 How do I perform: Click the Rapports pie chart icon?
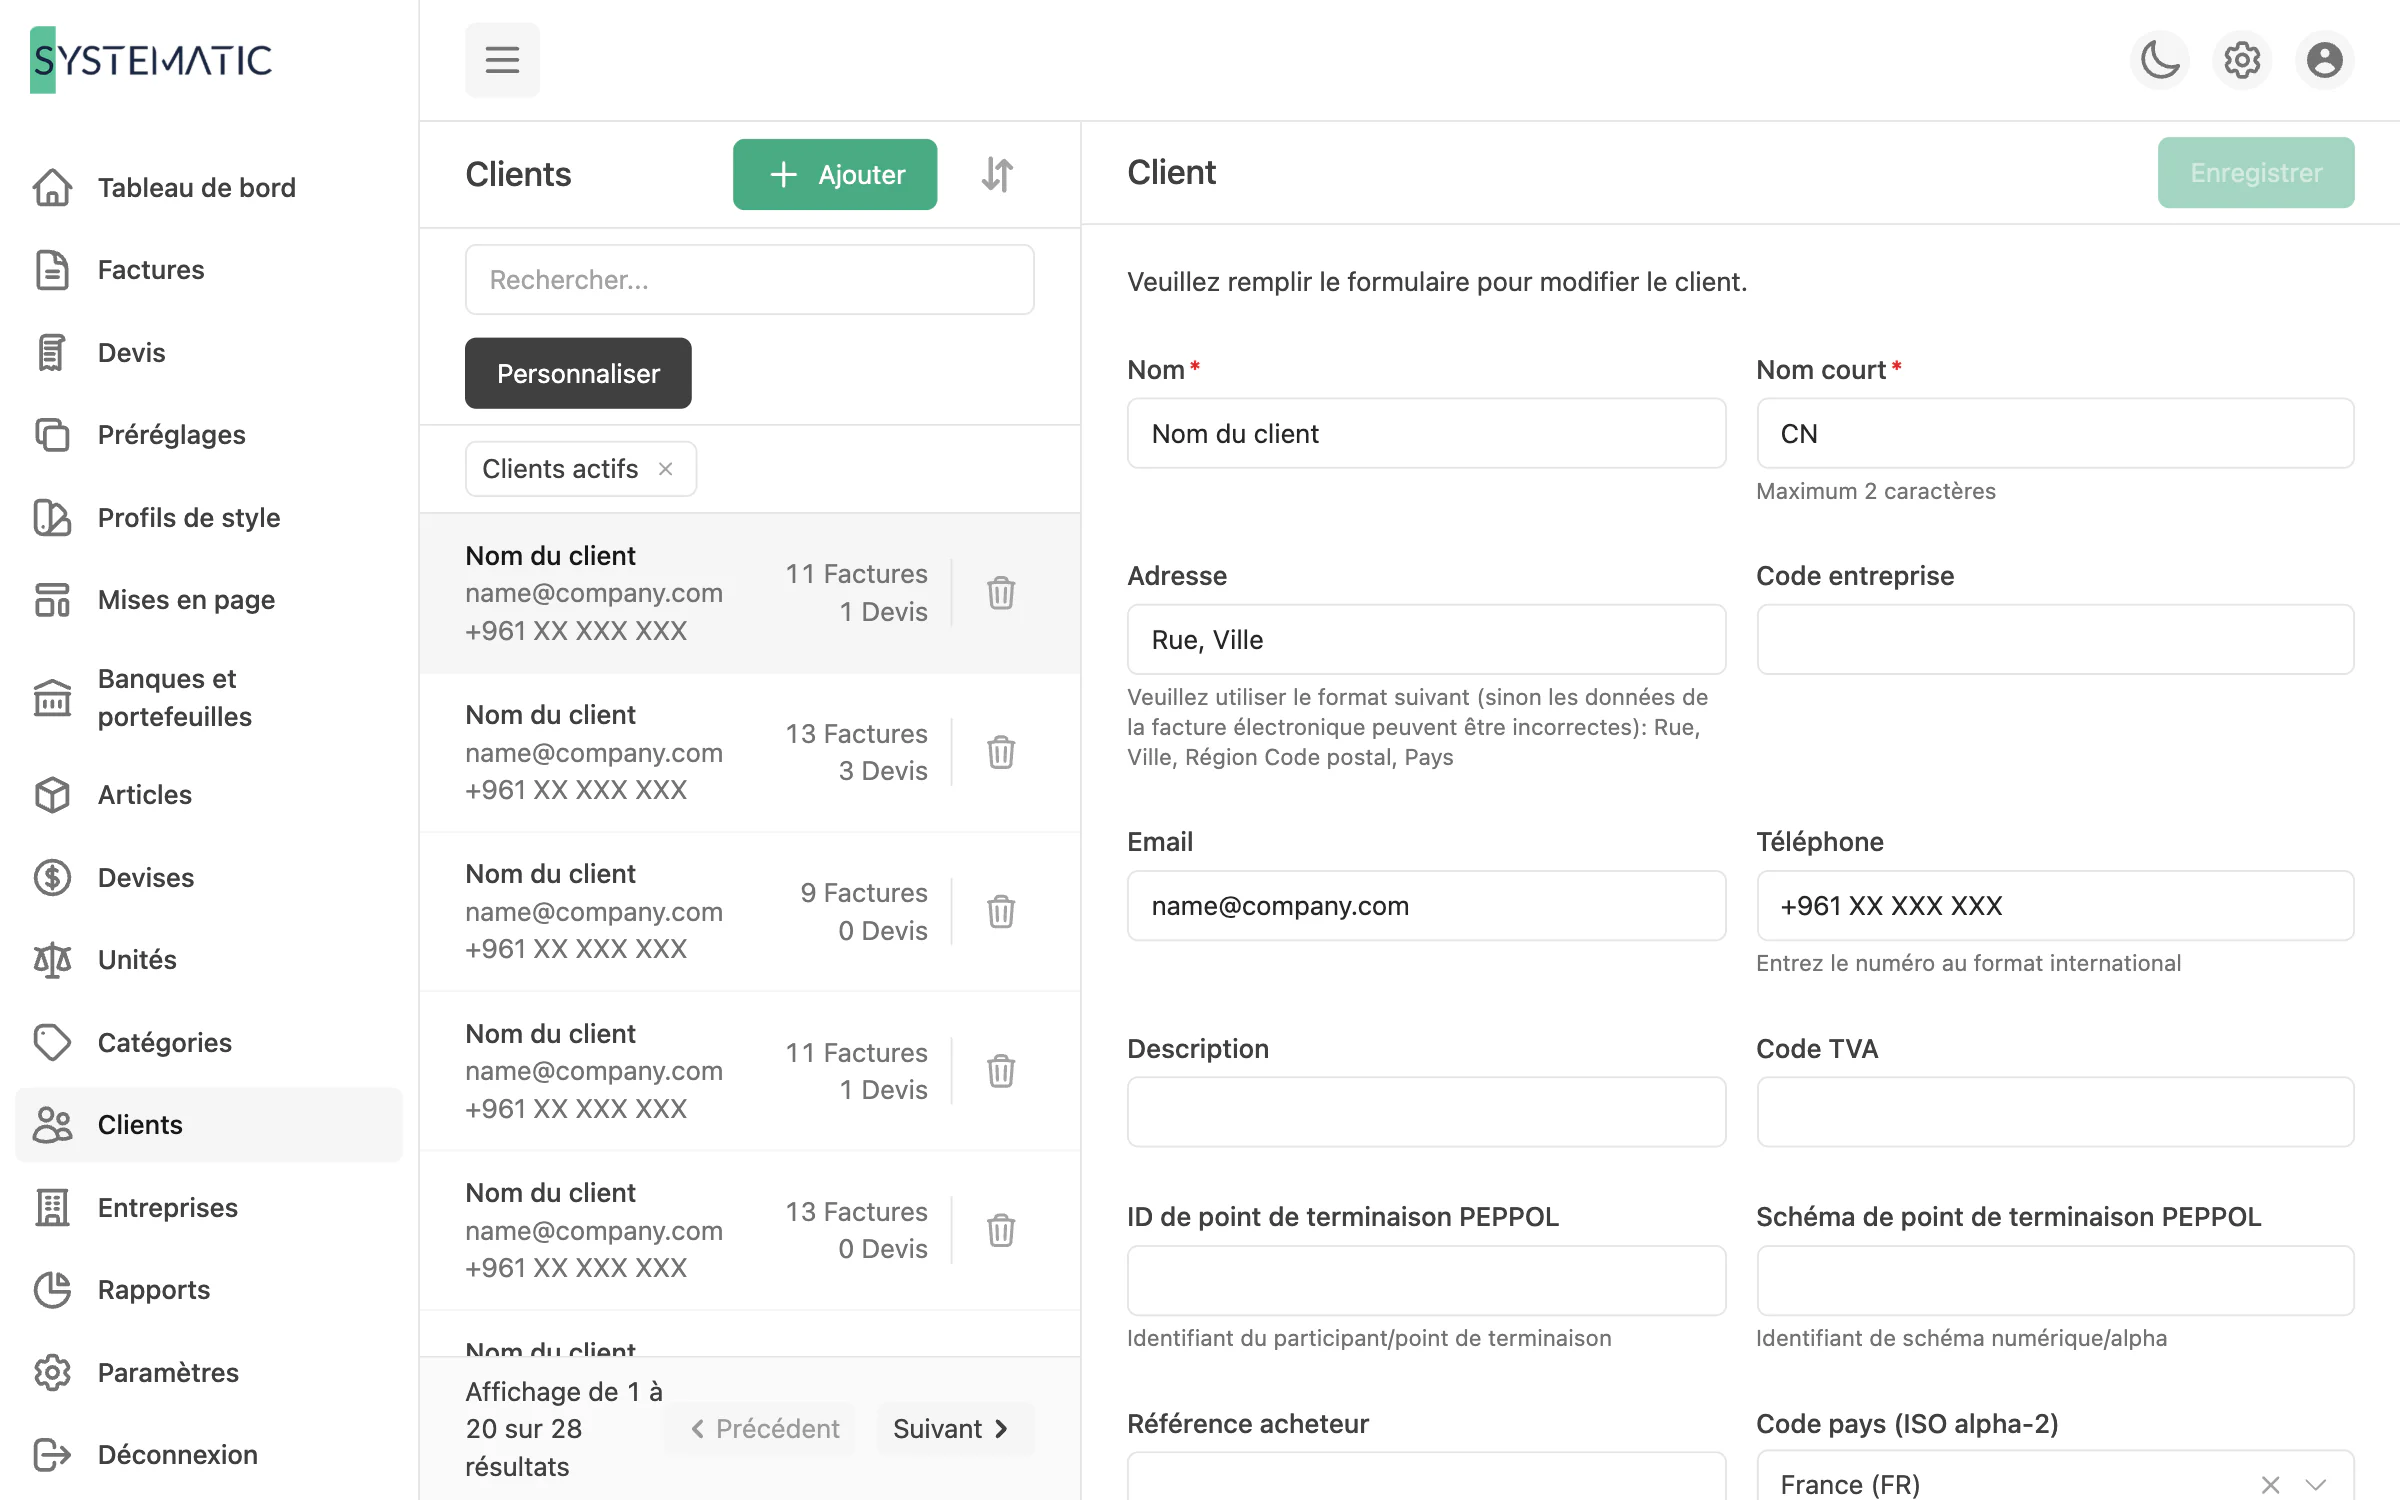(x=52, y=1290)
